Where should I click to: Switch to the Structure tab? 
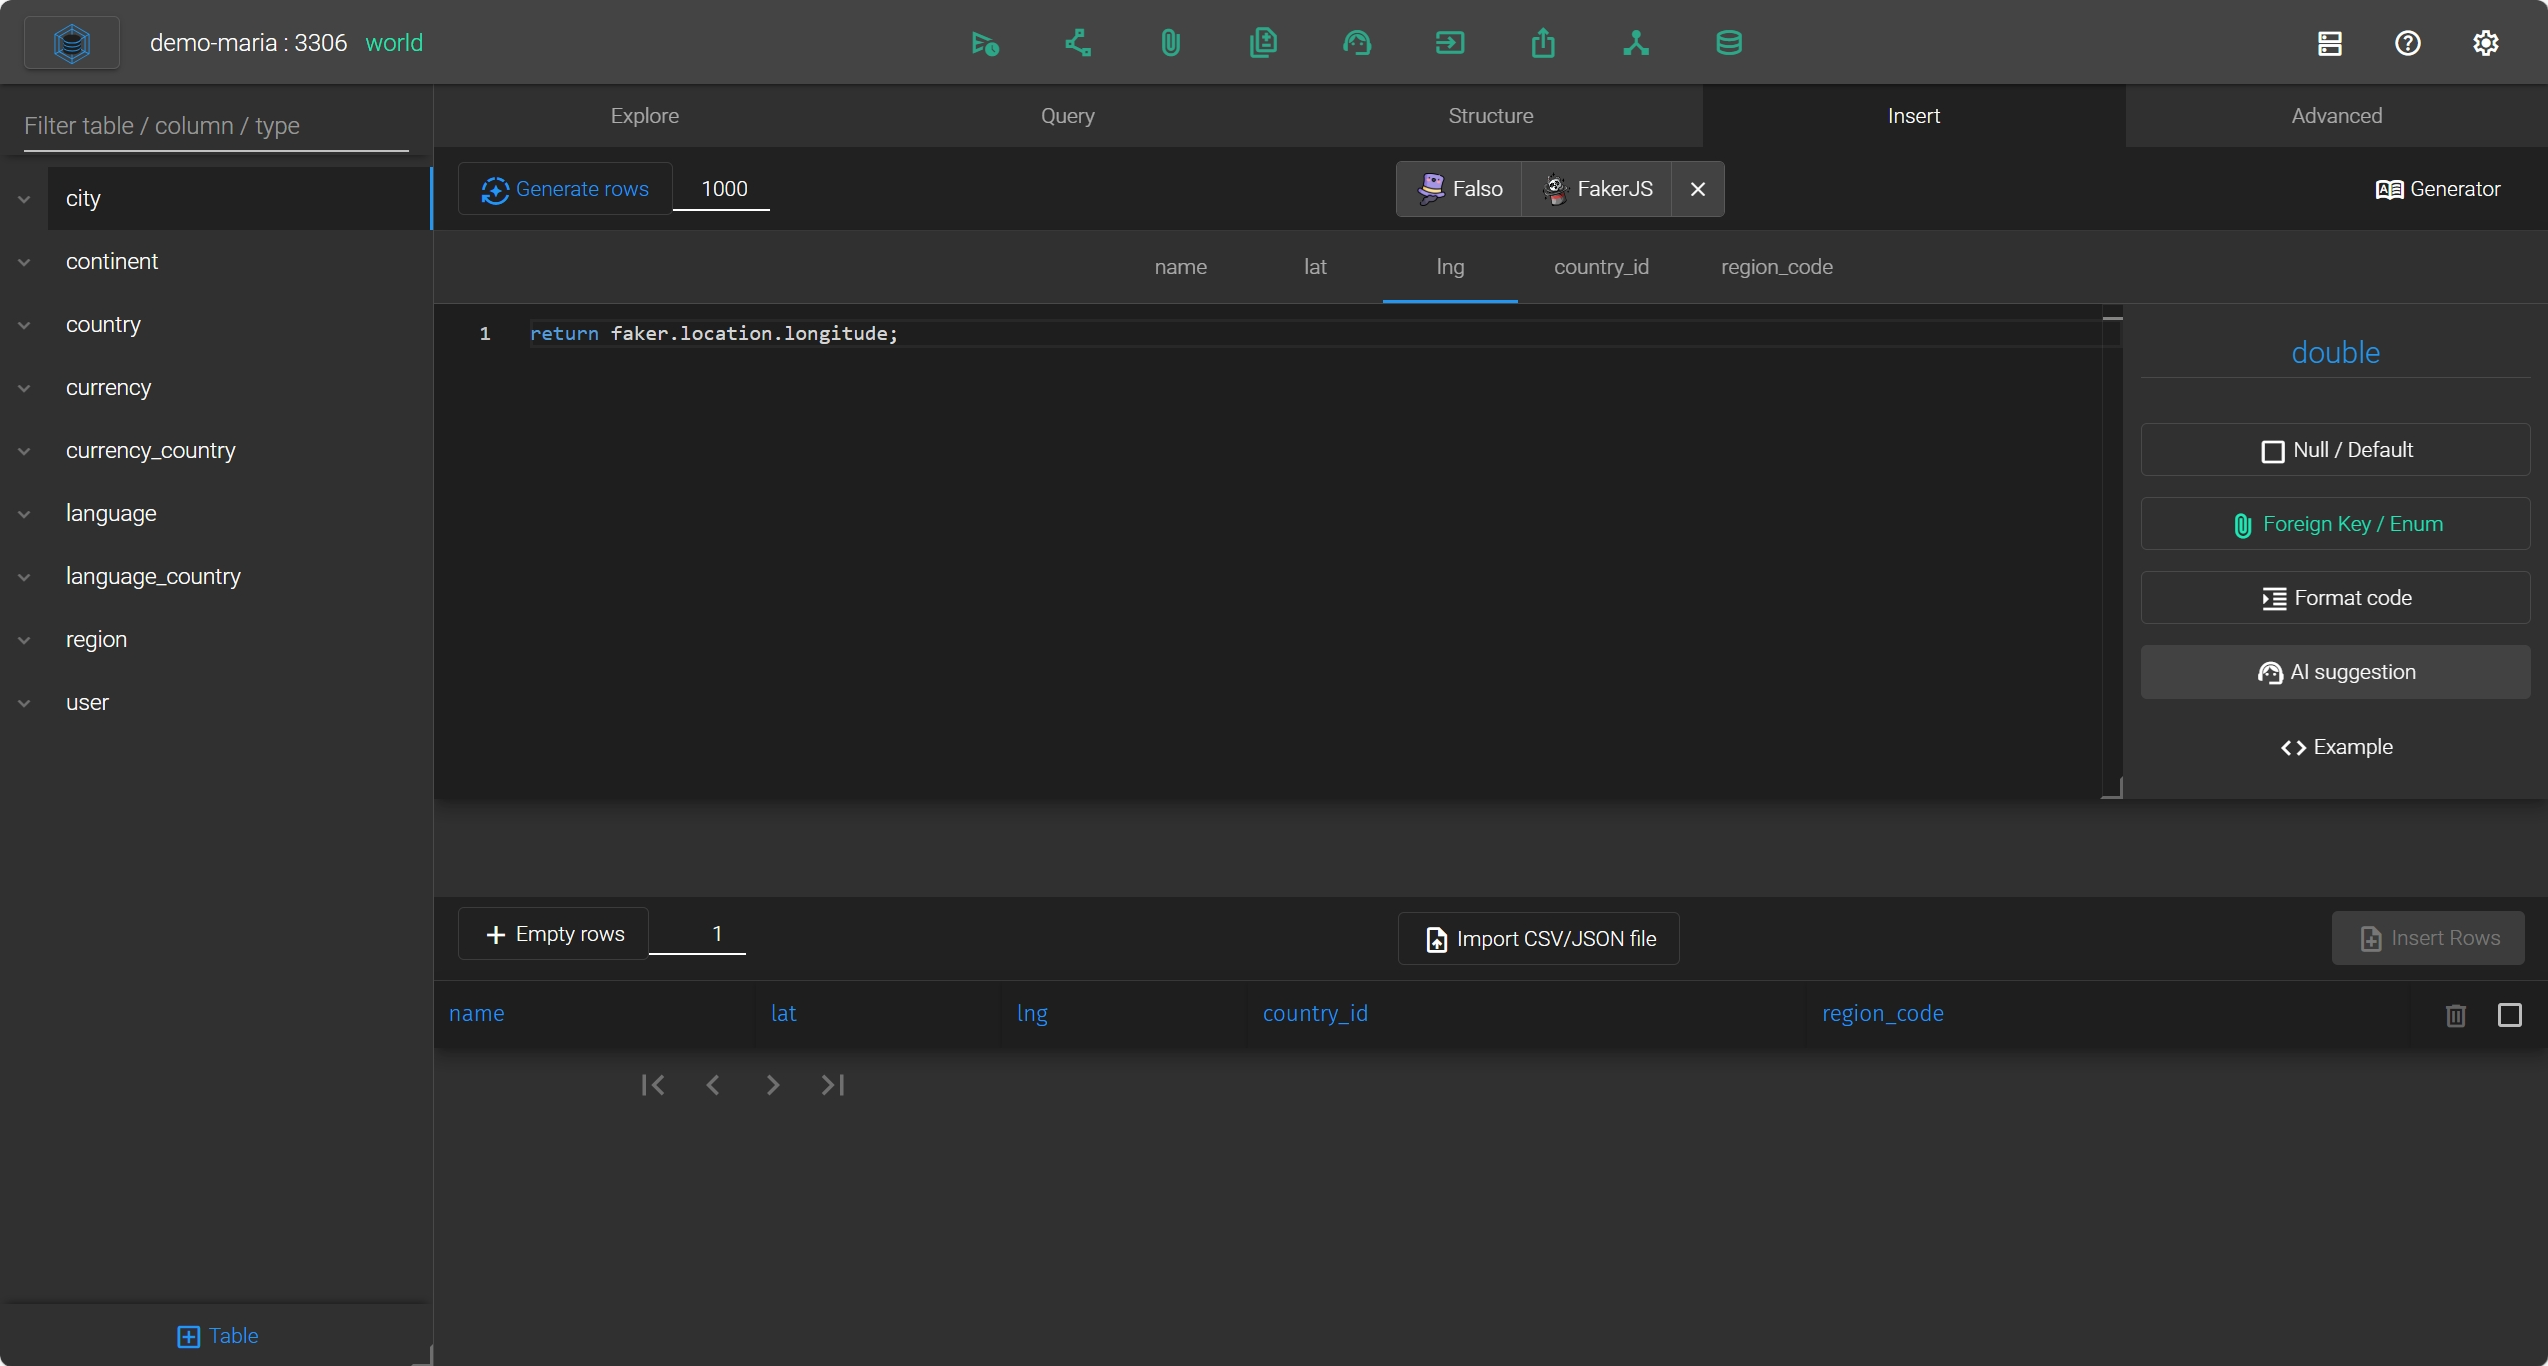(1490, 116)
